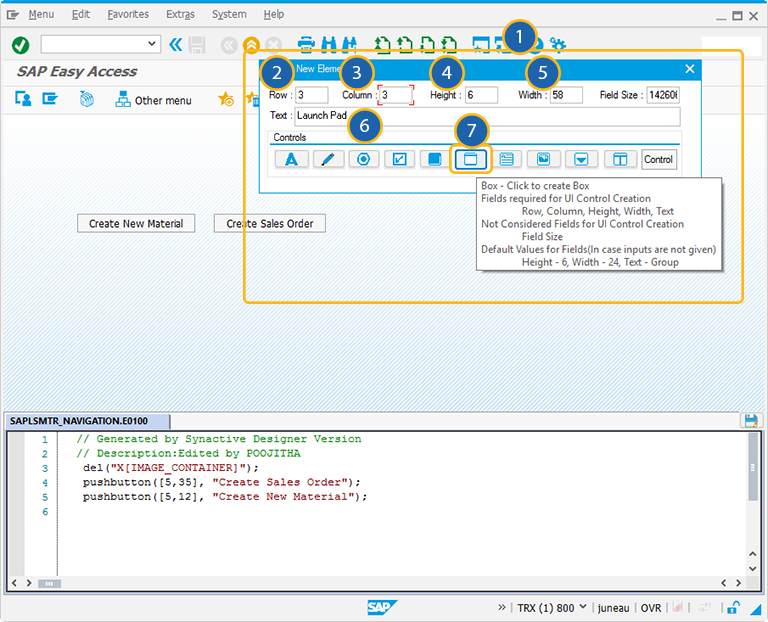This screenshot has width=768, height=622.
Task: Click the blue double-chevron back icon
Action: (175, 45)
